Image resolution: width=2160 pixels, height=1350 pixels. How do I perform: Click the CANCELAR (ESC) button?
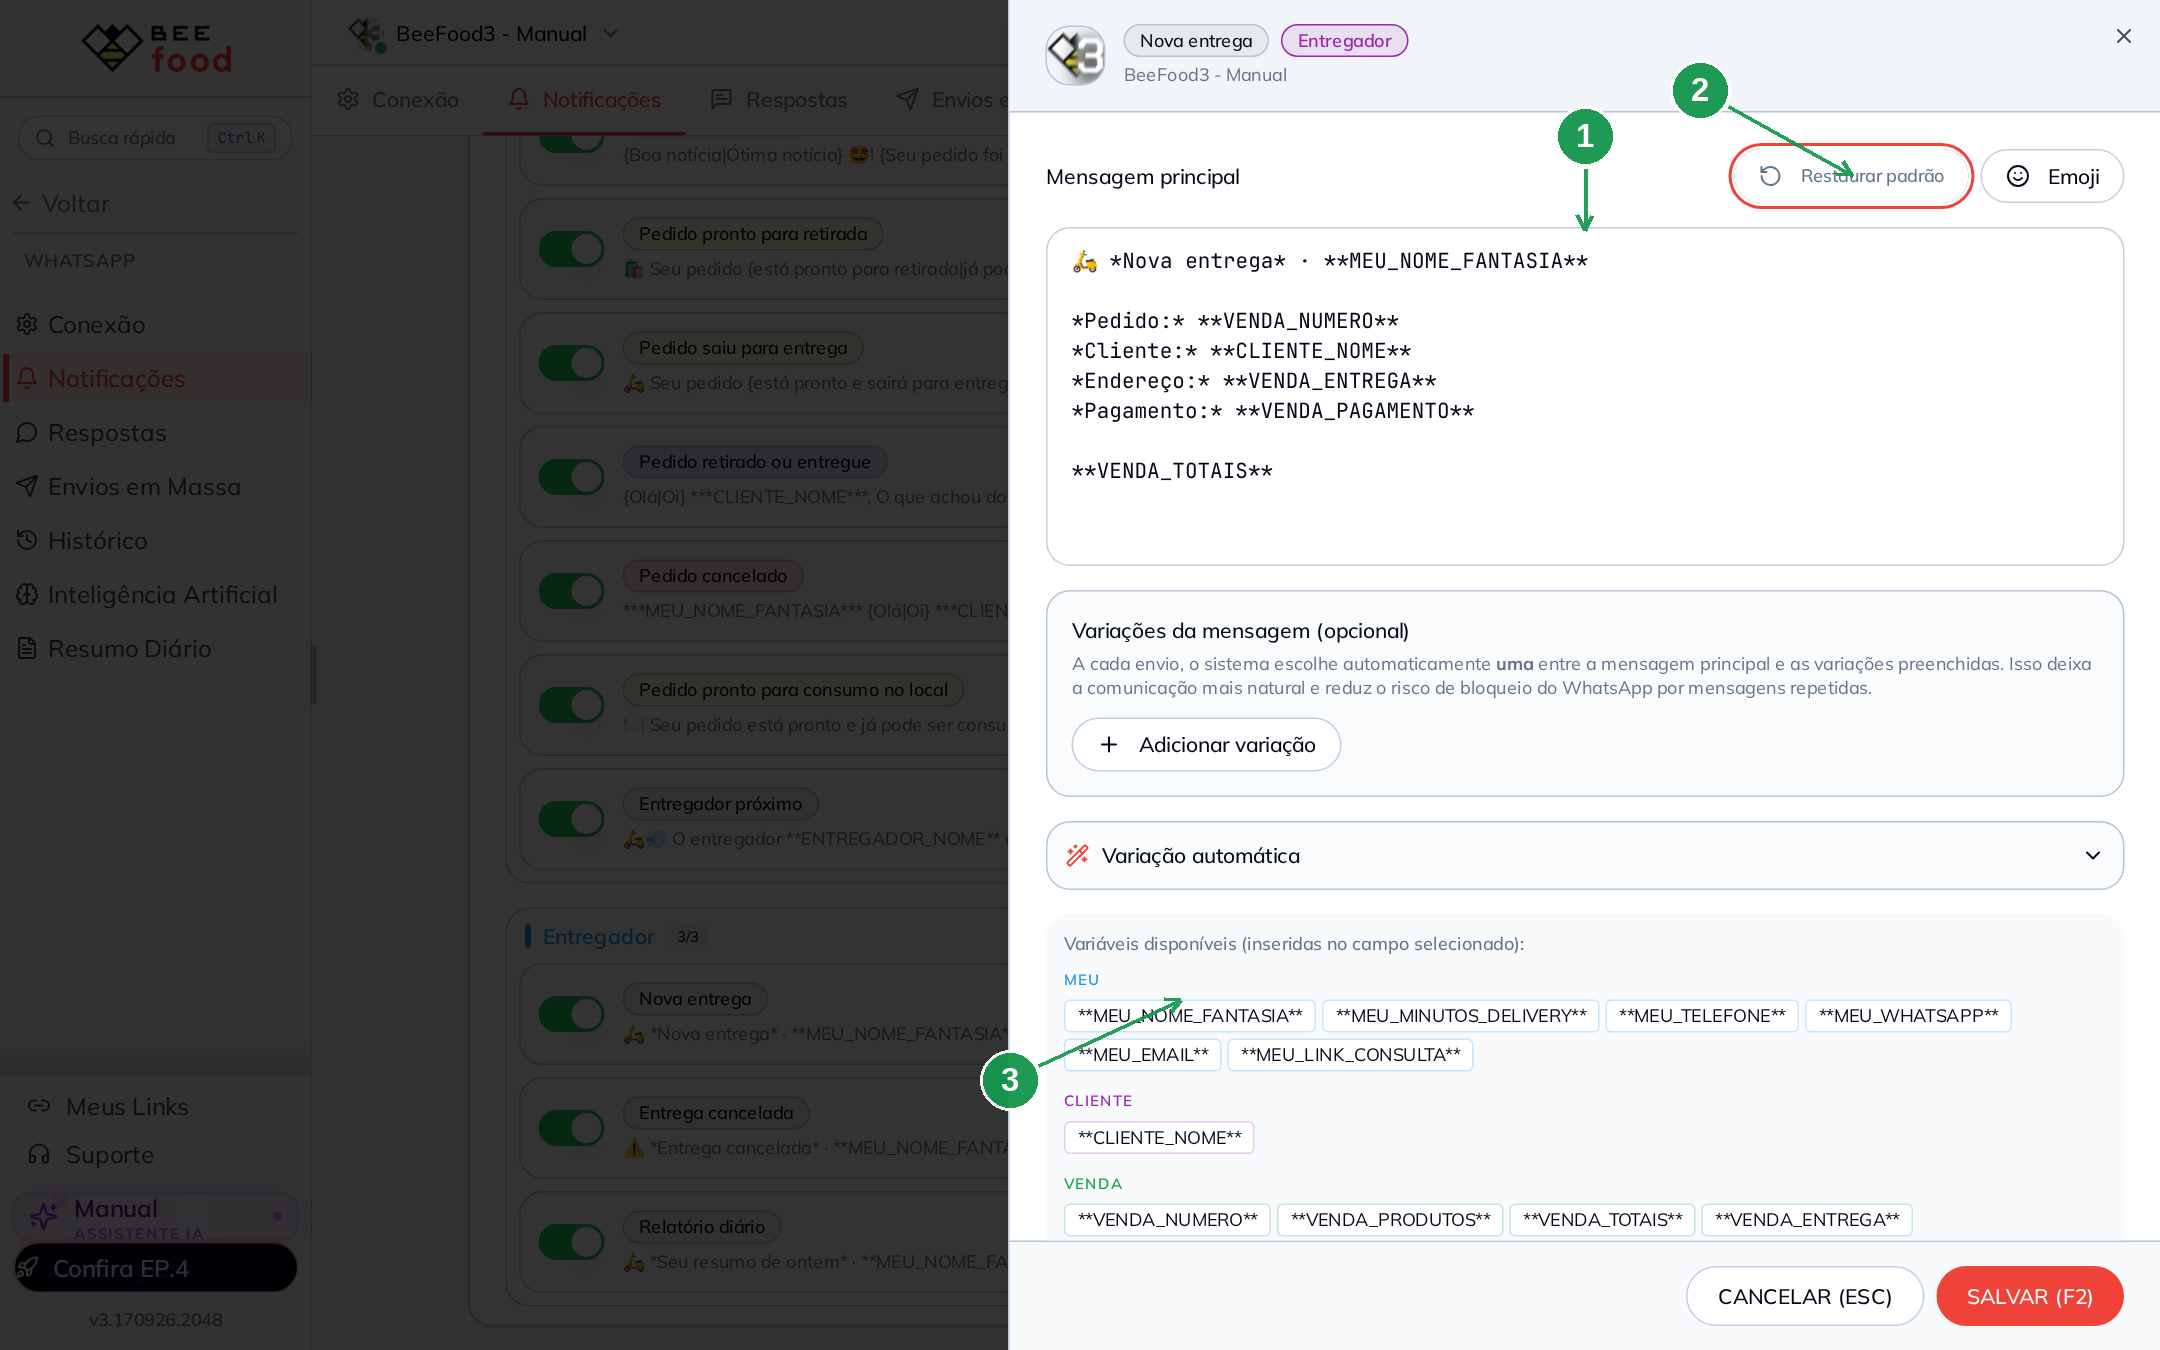1805,1296
